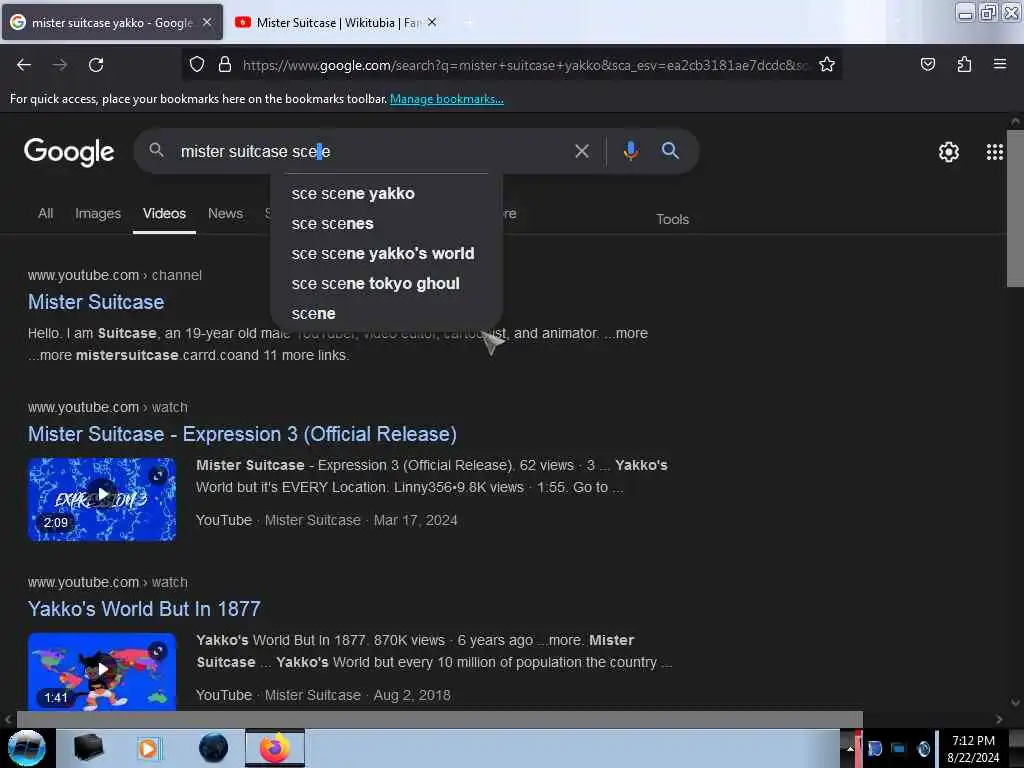The width and height of the screenshot is (1024, 768).
Task: Open Firefox from the taskbar
Action: click(x=275, y=748)
